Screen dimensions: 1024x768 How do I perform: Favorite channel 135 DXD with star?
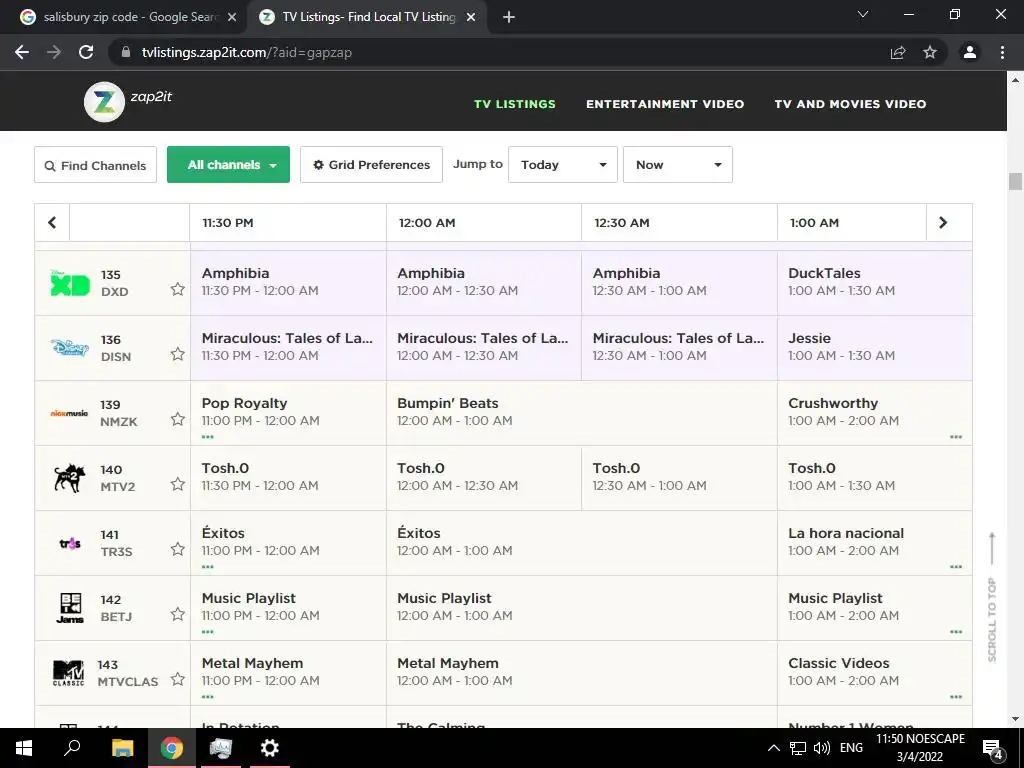[x=178, y=289]
